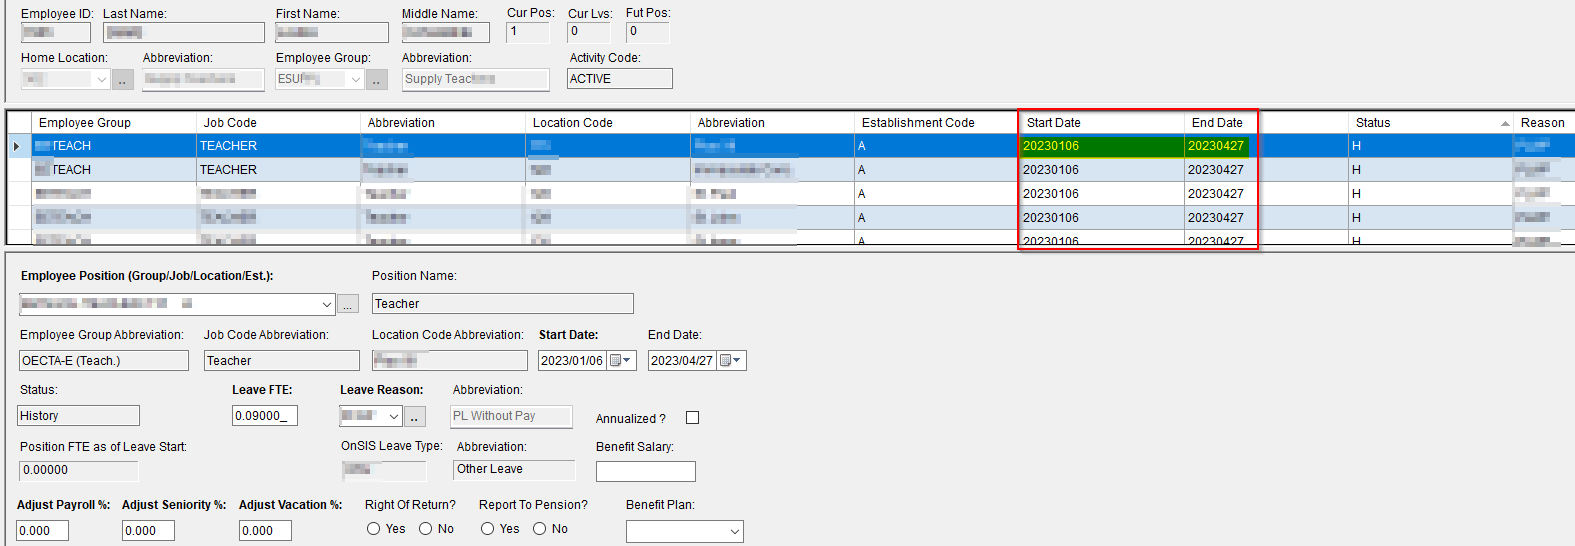Image resolution: width=1575 pixels, height=546 pixels.
Task: Click the Adjust Seniority % field
Action: (149, 531)
